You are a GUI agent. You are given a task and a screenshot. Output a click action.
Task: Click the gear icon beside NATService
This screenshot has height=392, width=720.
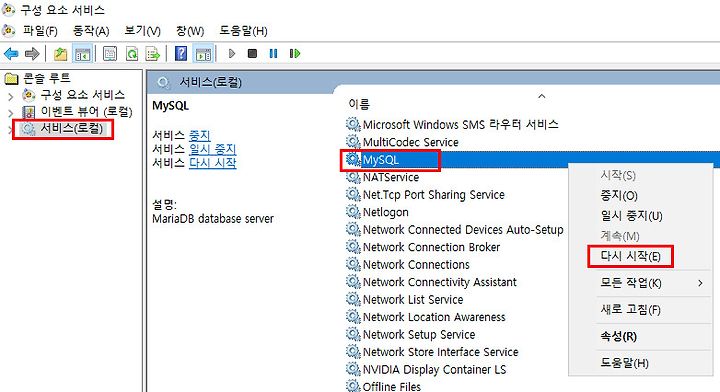[x=353, y=177]
